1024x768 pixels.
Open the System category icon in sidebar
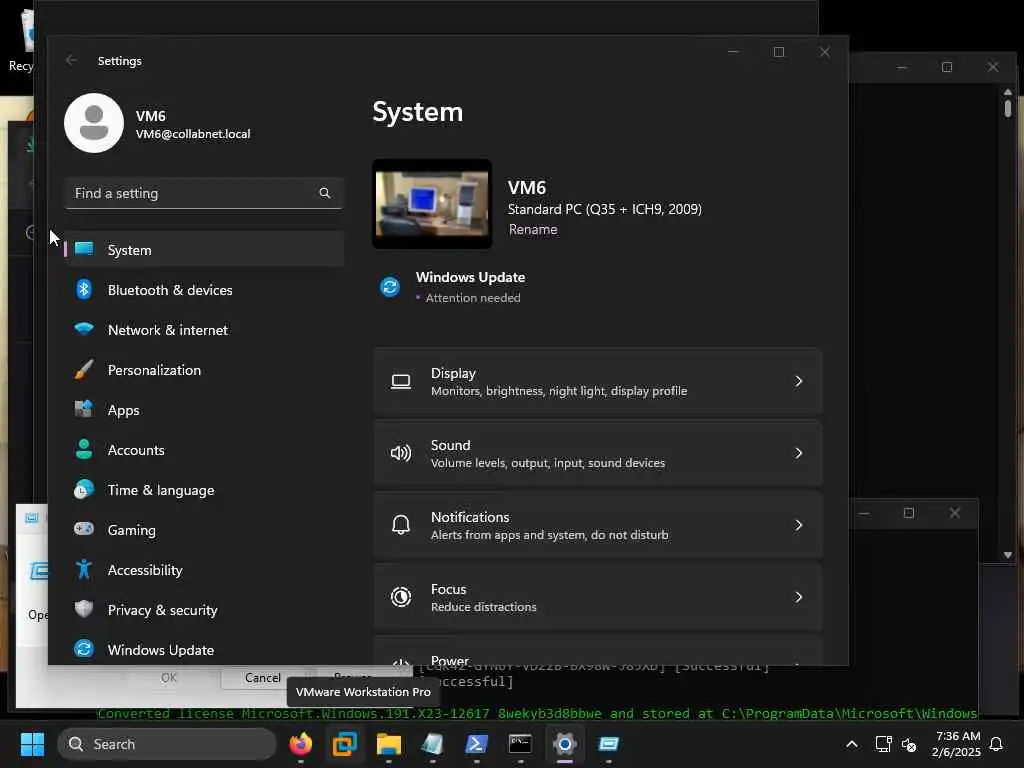tap(84, 249)
